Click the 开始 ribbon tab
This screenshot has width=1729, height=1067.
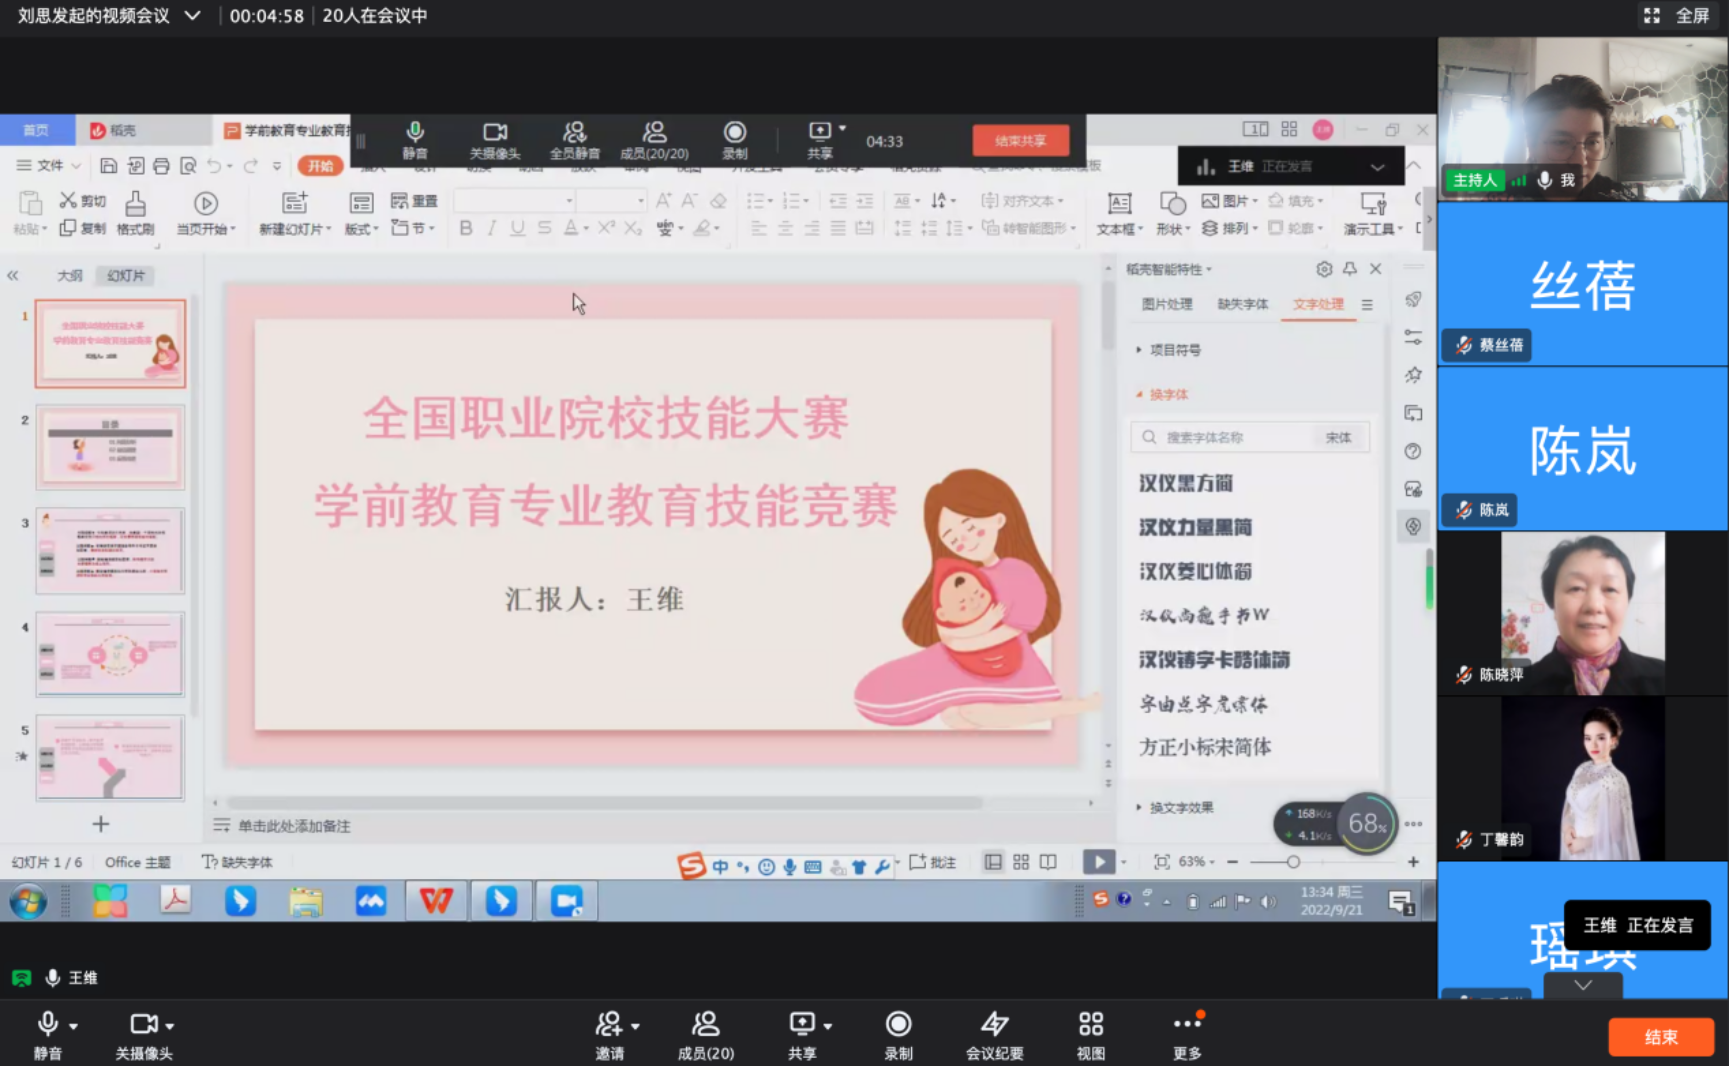tap(320, 166)
